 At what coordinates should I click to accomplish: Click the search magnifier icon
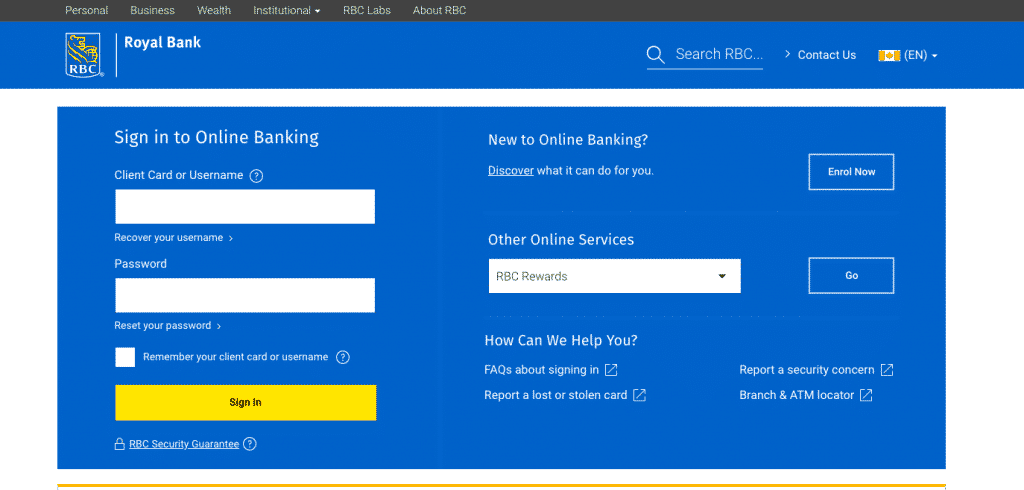656,55
